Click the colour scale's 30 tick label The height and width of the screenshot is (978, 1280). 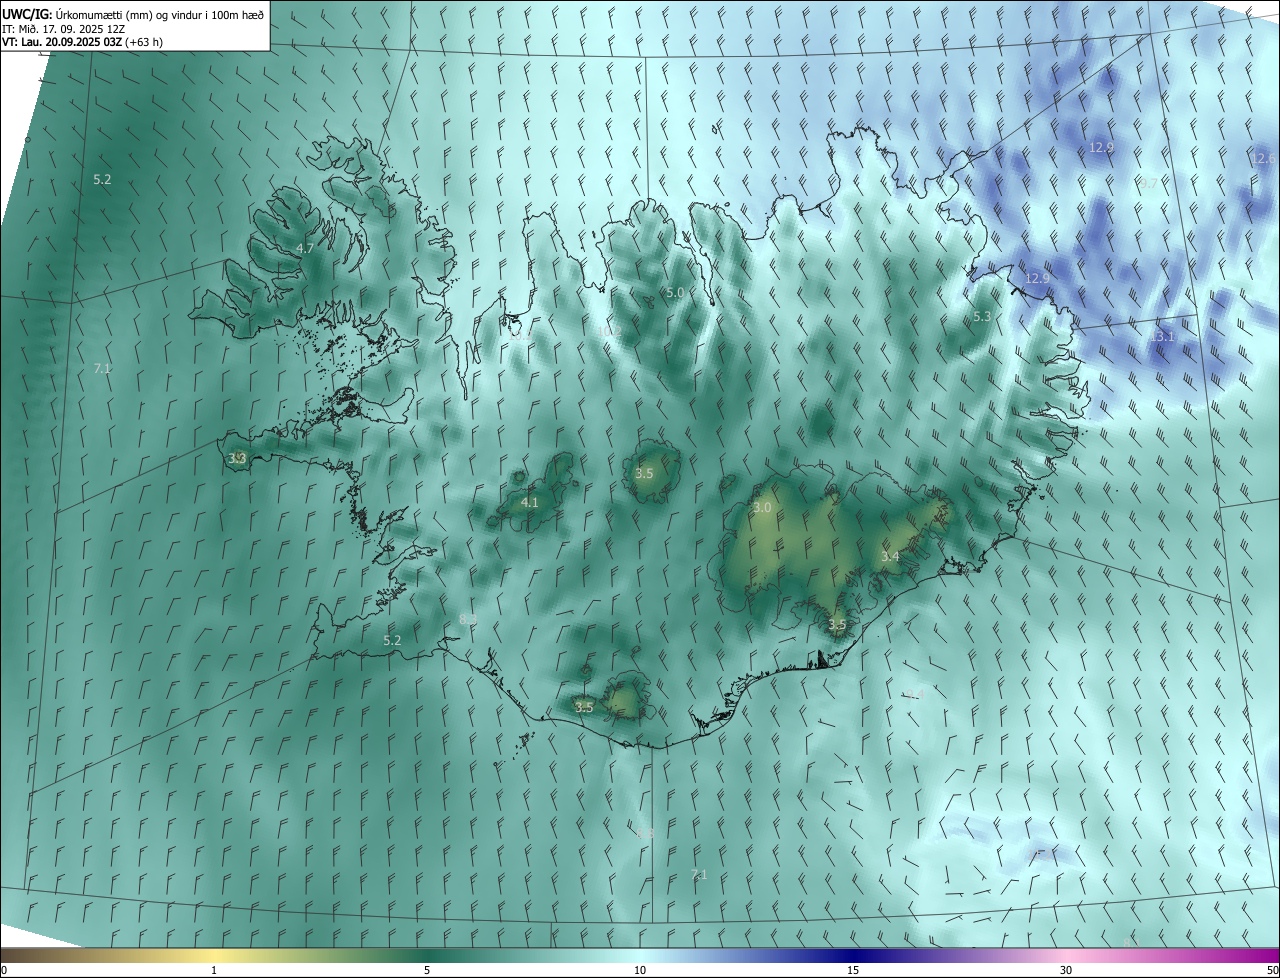pyautogui.click(x=1066, y=970)
